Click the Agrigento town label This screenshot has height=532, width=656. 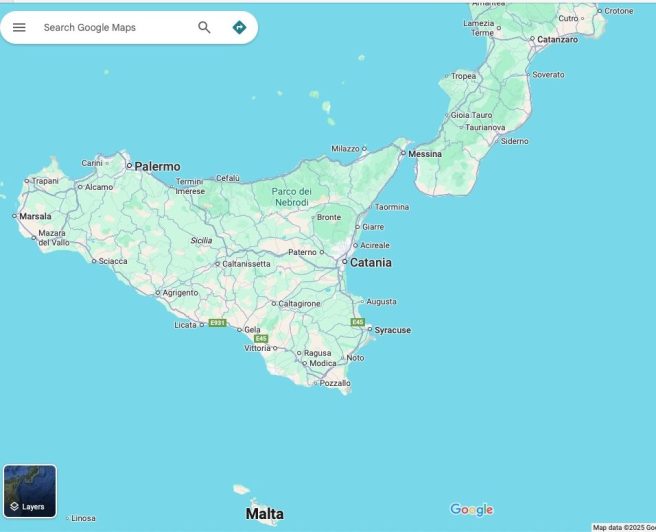pos(180,293)
